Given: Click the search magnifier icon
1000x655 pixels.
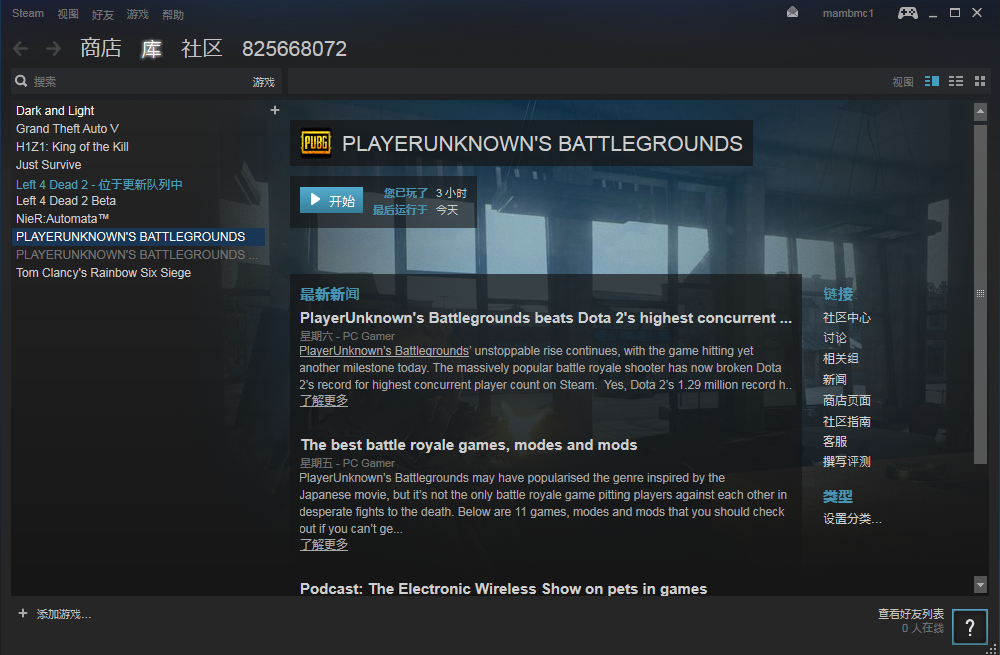Looking at the screenshot, I should 21,81.
